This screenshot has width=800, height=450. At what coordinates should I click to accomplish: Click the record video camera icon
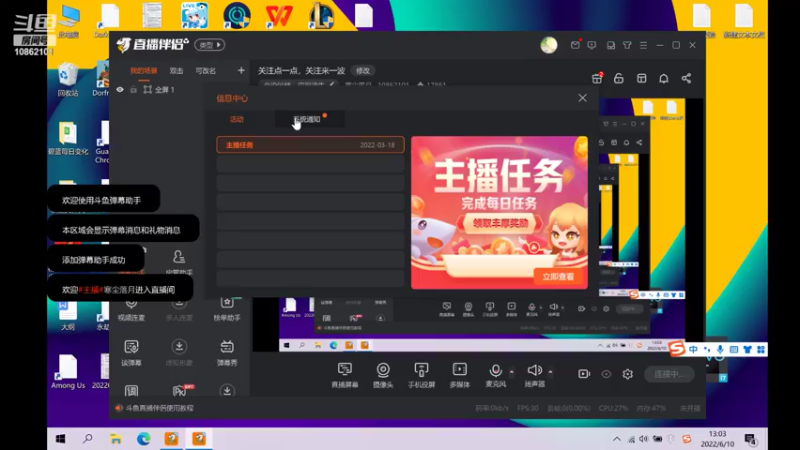point(584,374)
